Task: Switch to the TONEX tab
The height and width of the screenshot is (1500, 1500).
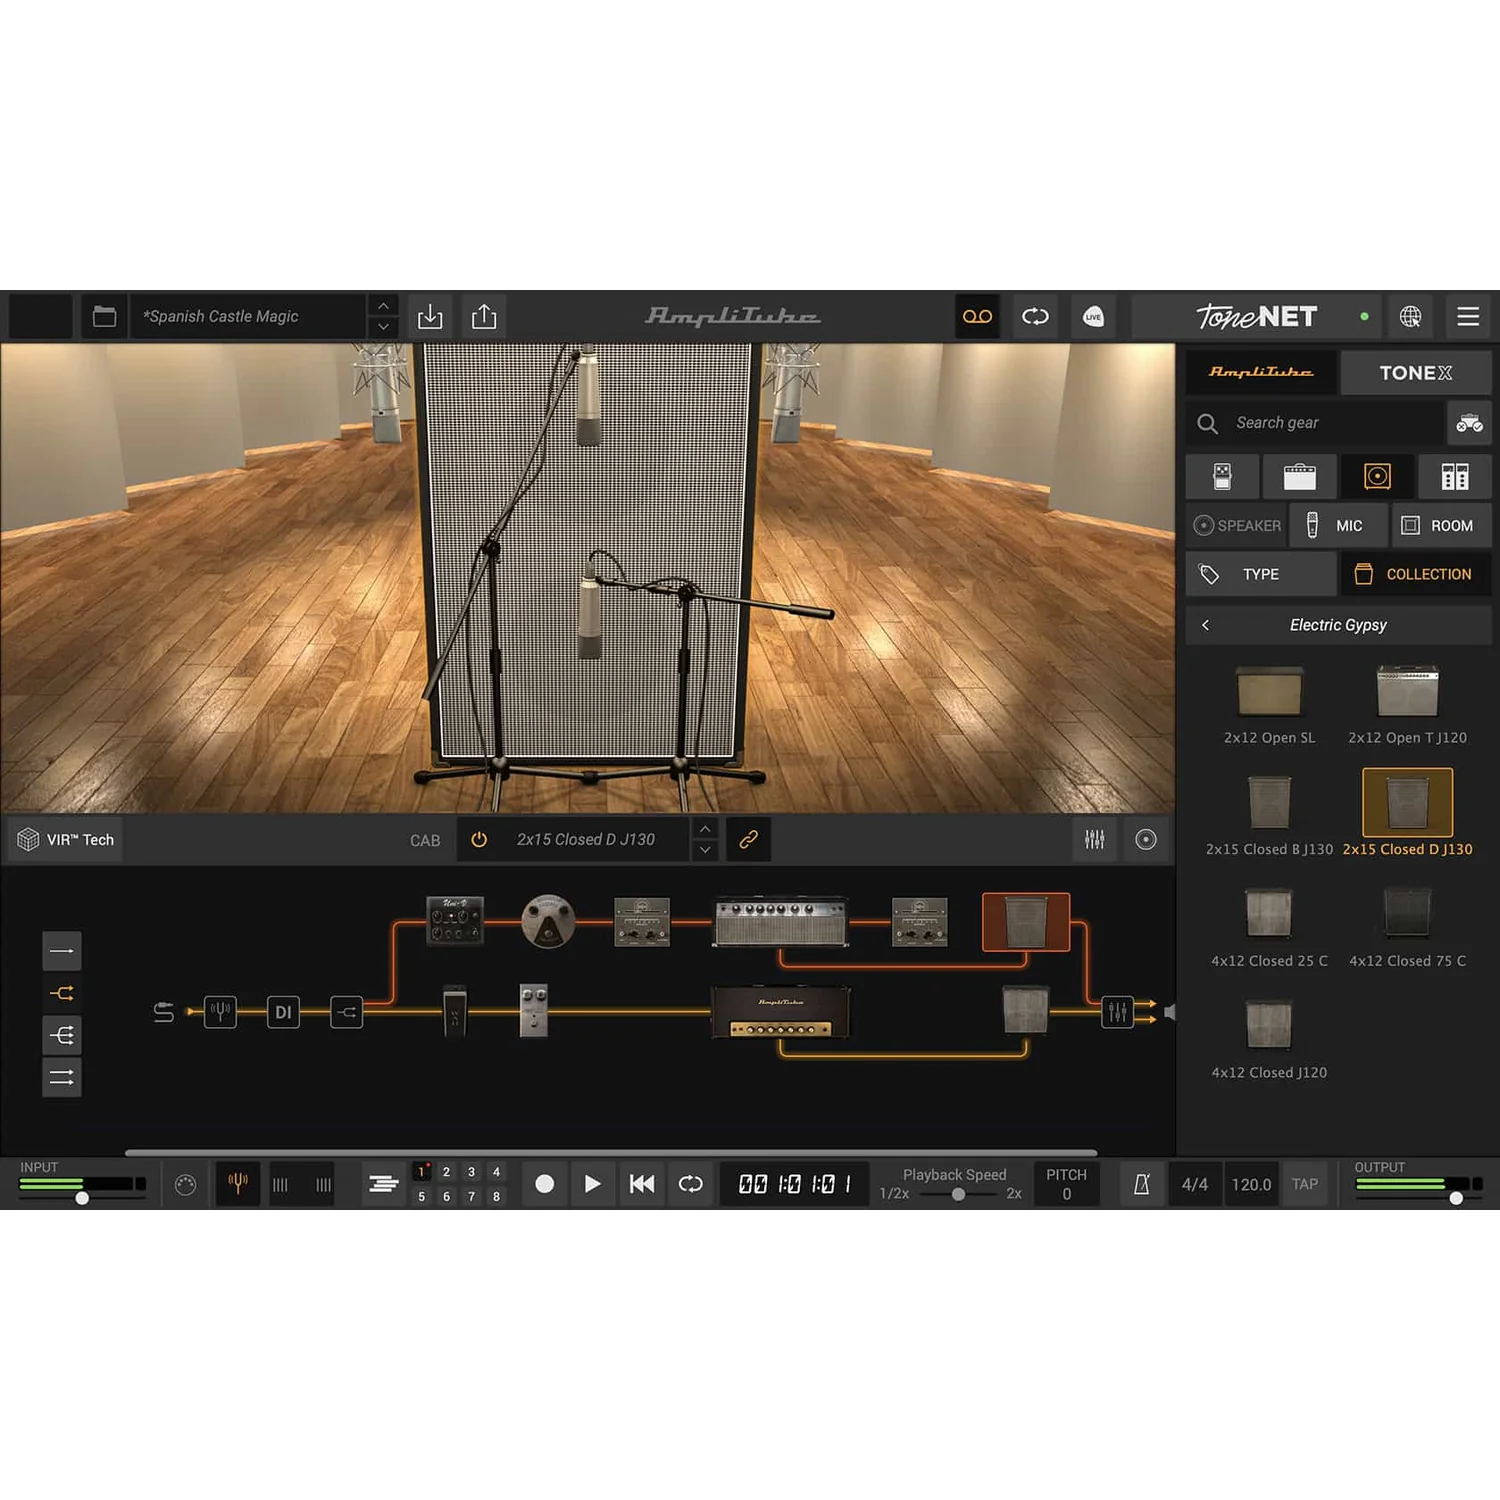Action: tap(1416, 372)
